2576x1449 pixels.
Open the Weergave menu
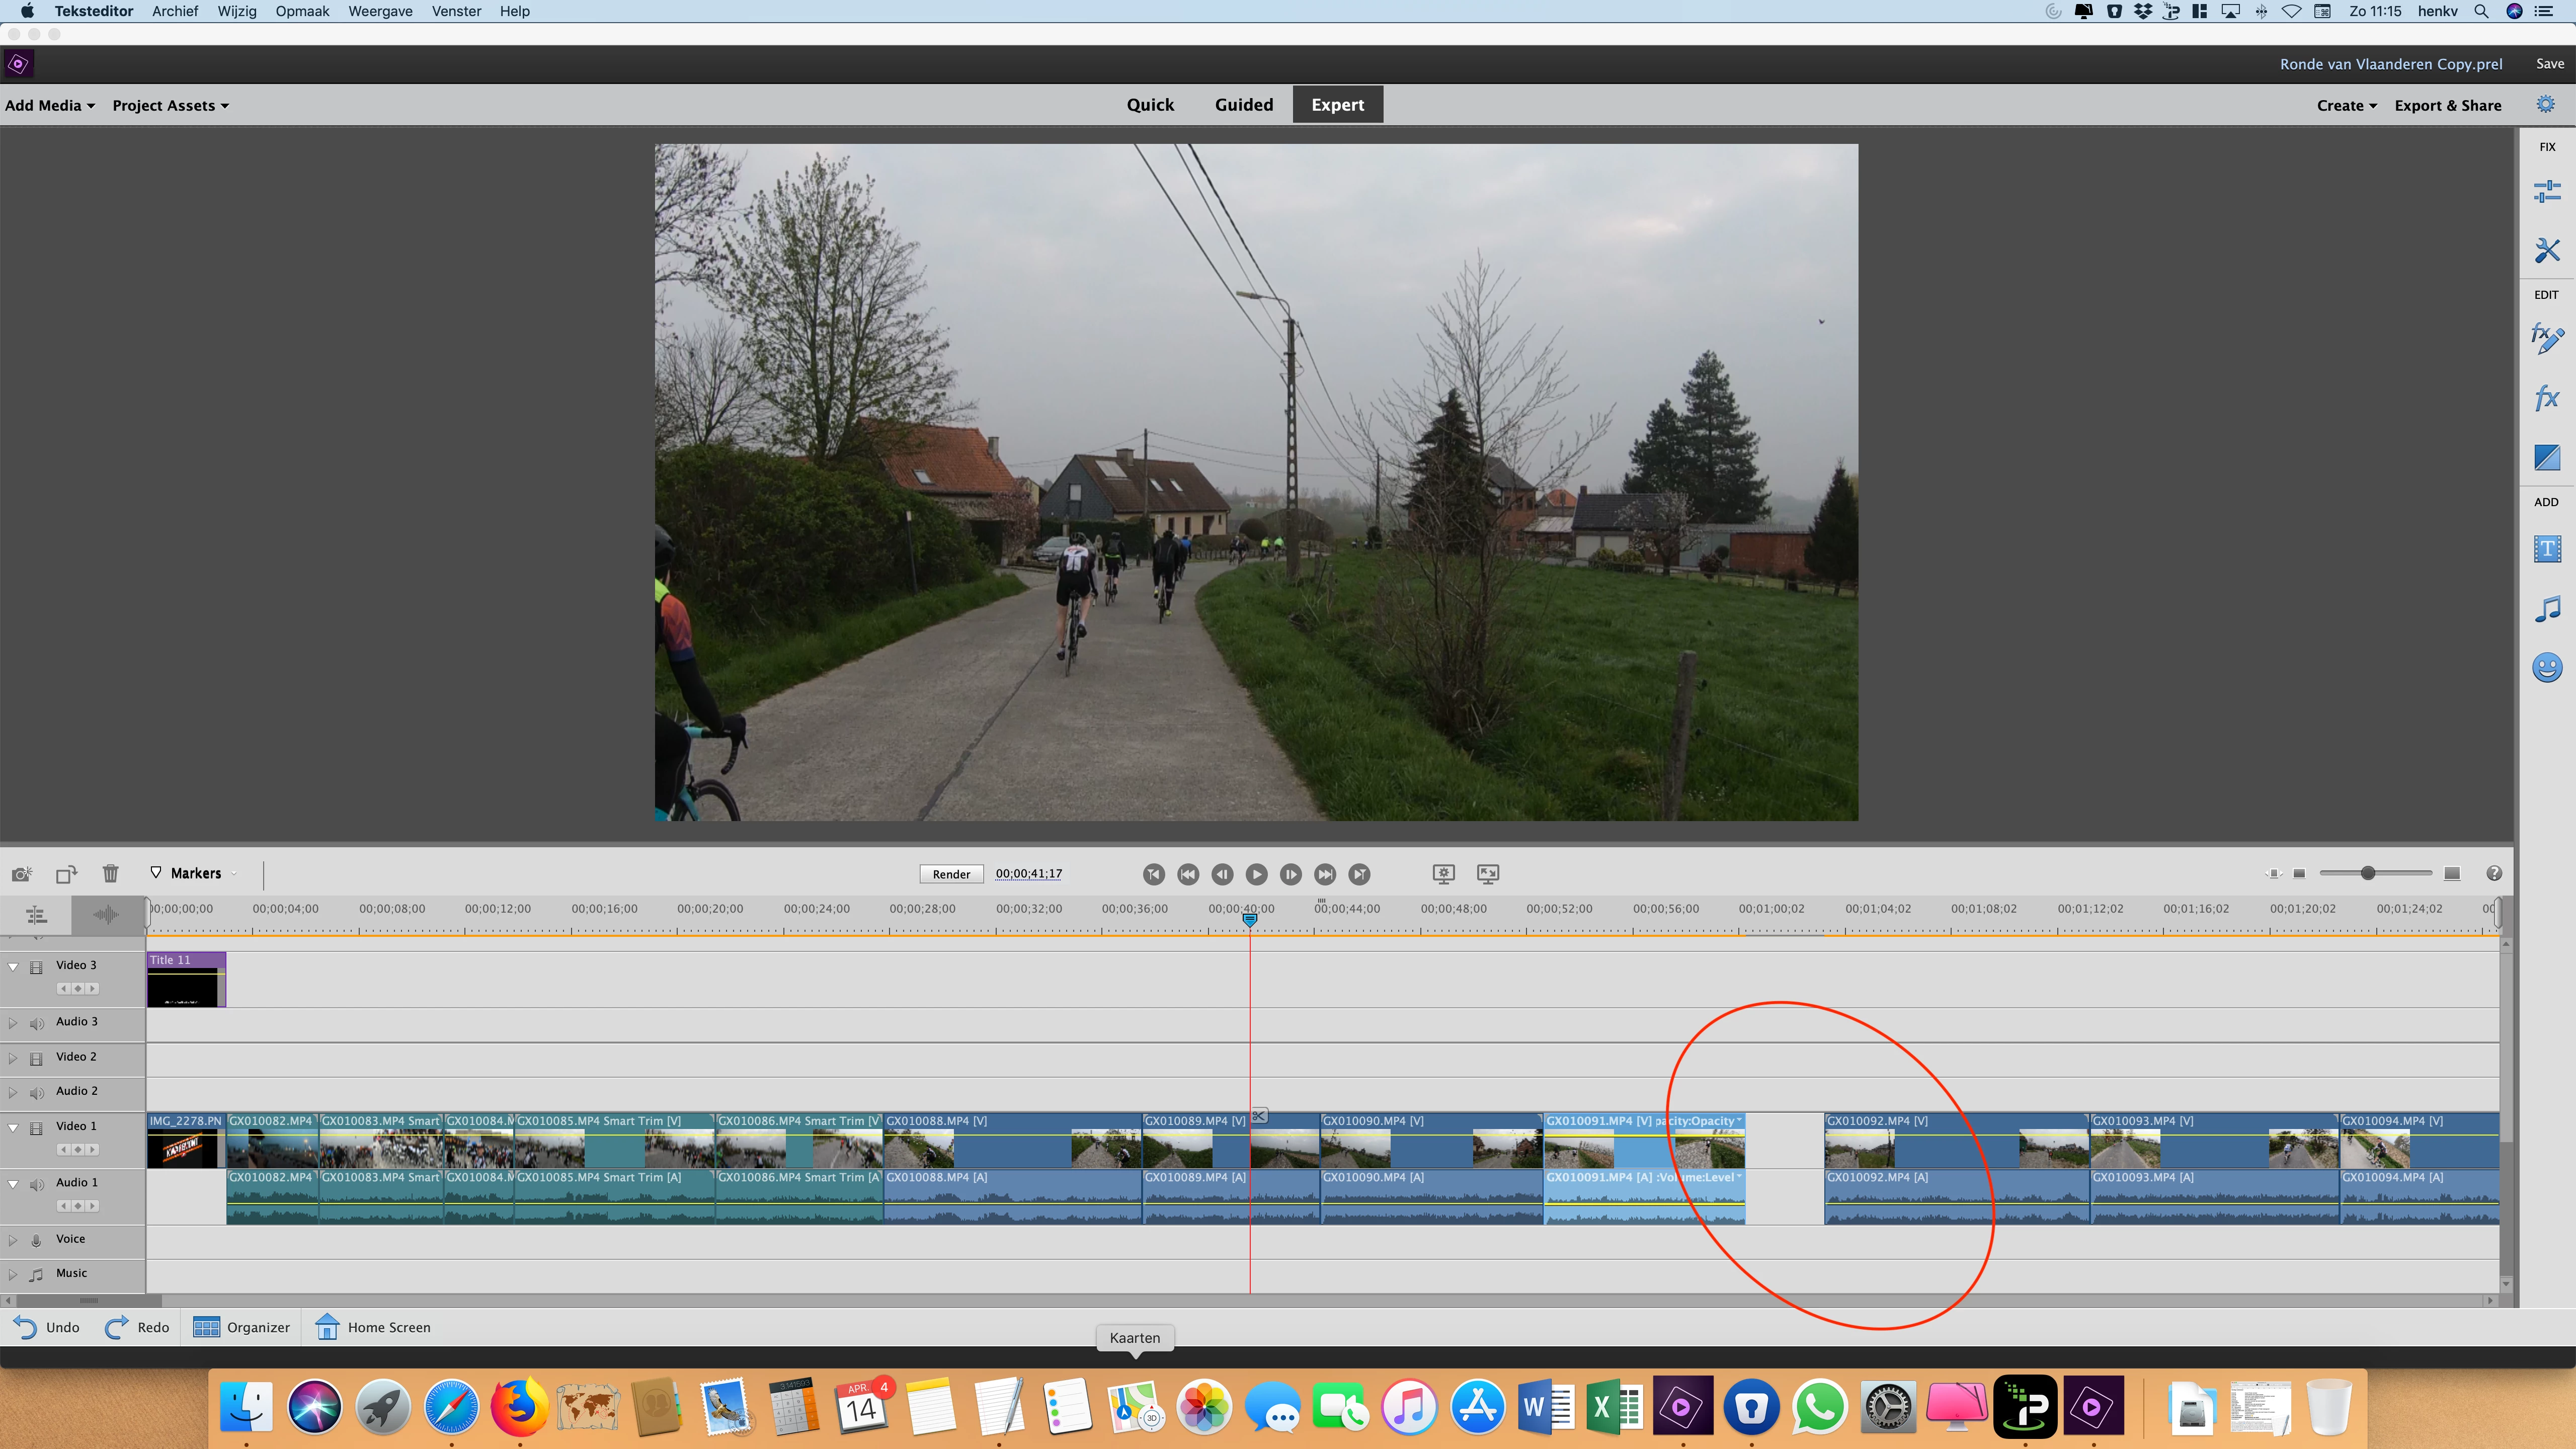coord(380,11)
